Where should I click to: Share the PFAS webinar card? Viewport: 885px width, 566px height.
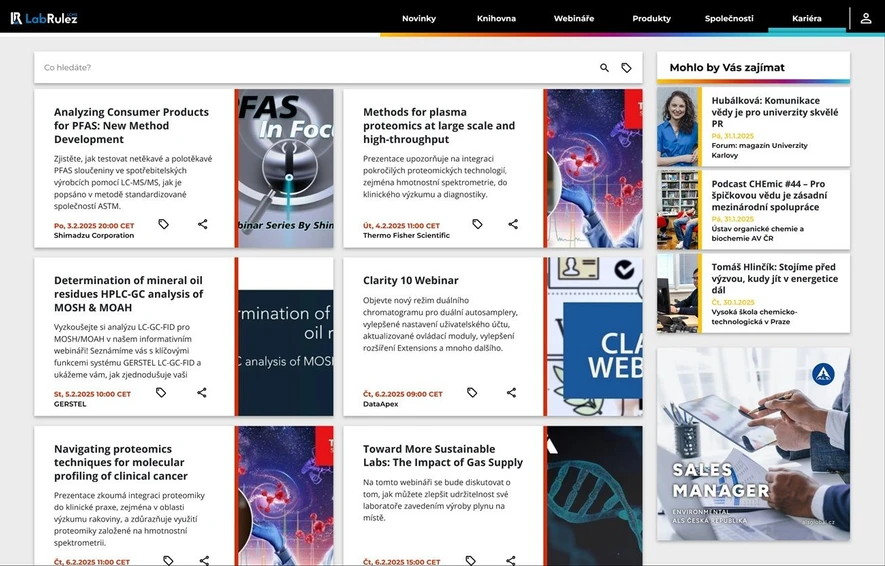click(x=203, y=224)
